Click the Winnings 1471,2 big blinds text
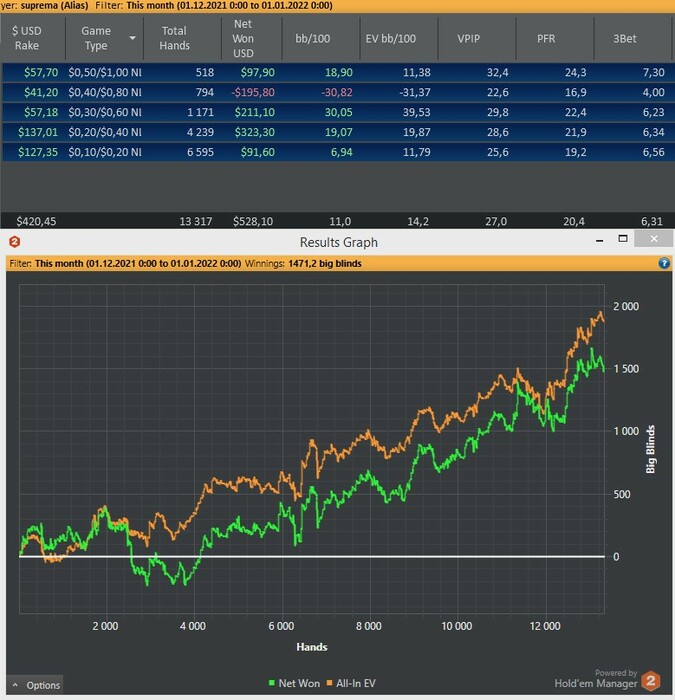The height and width of the screenshot is (700, 675). (303, 263)
